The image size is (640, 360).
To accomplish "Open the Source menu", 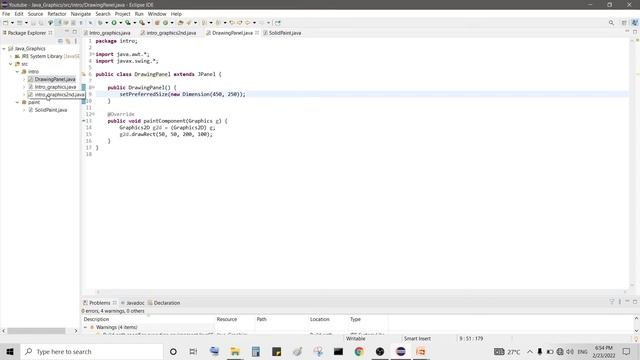I will [35, 14].
